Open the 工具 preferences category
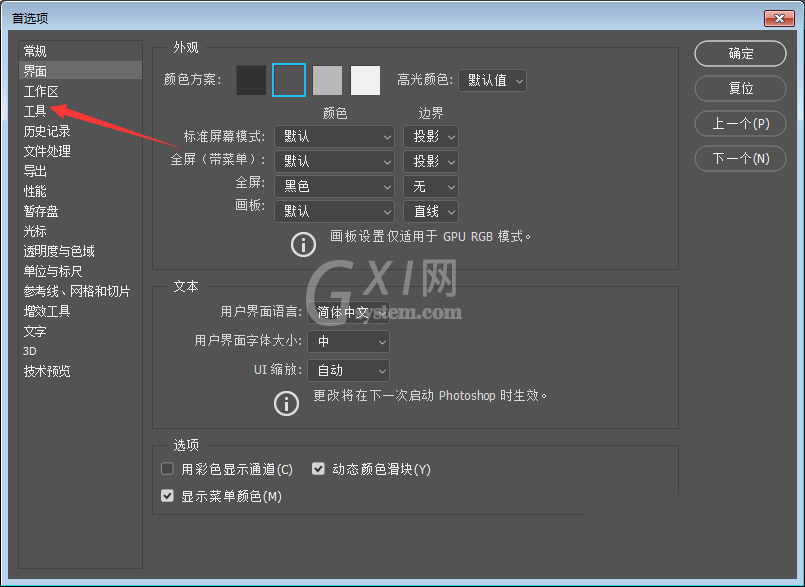Viewport: 805px width, 587px height. click(81, 111)
